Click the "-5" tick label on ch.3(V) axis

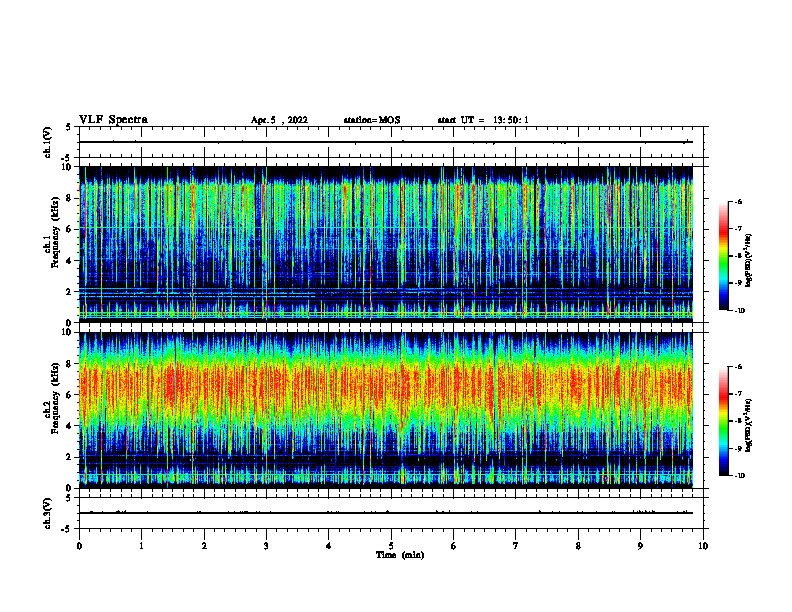click(67, 529)
